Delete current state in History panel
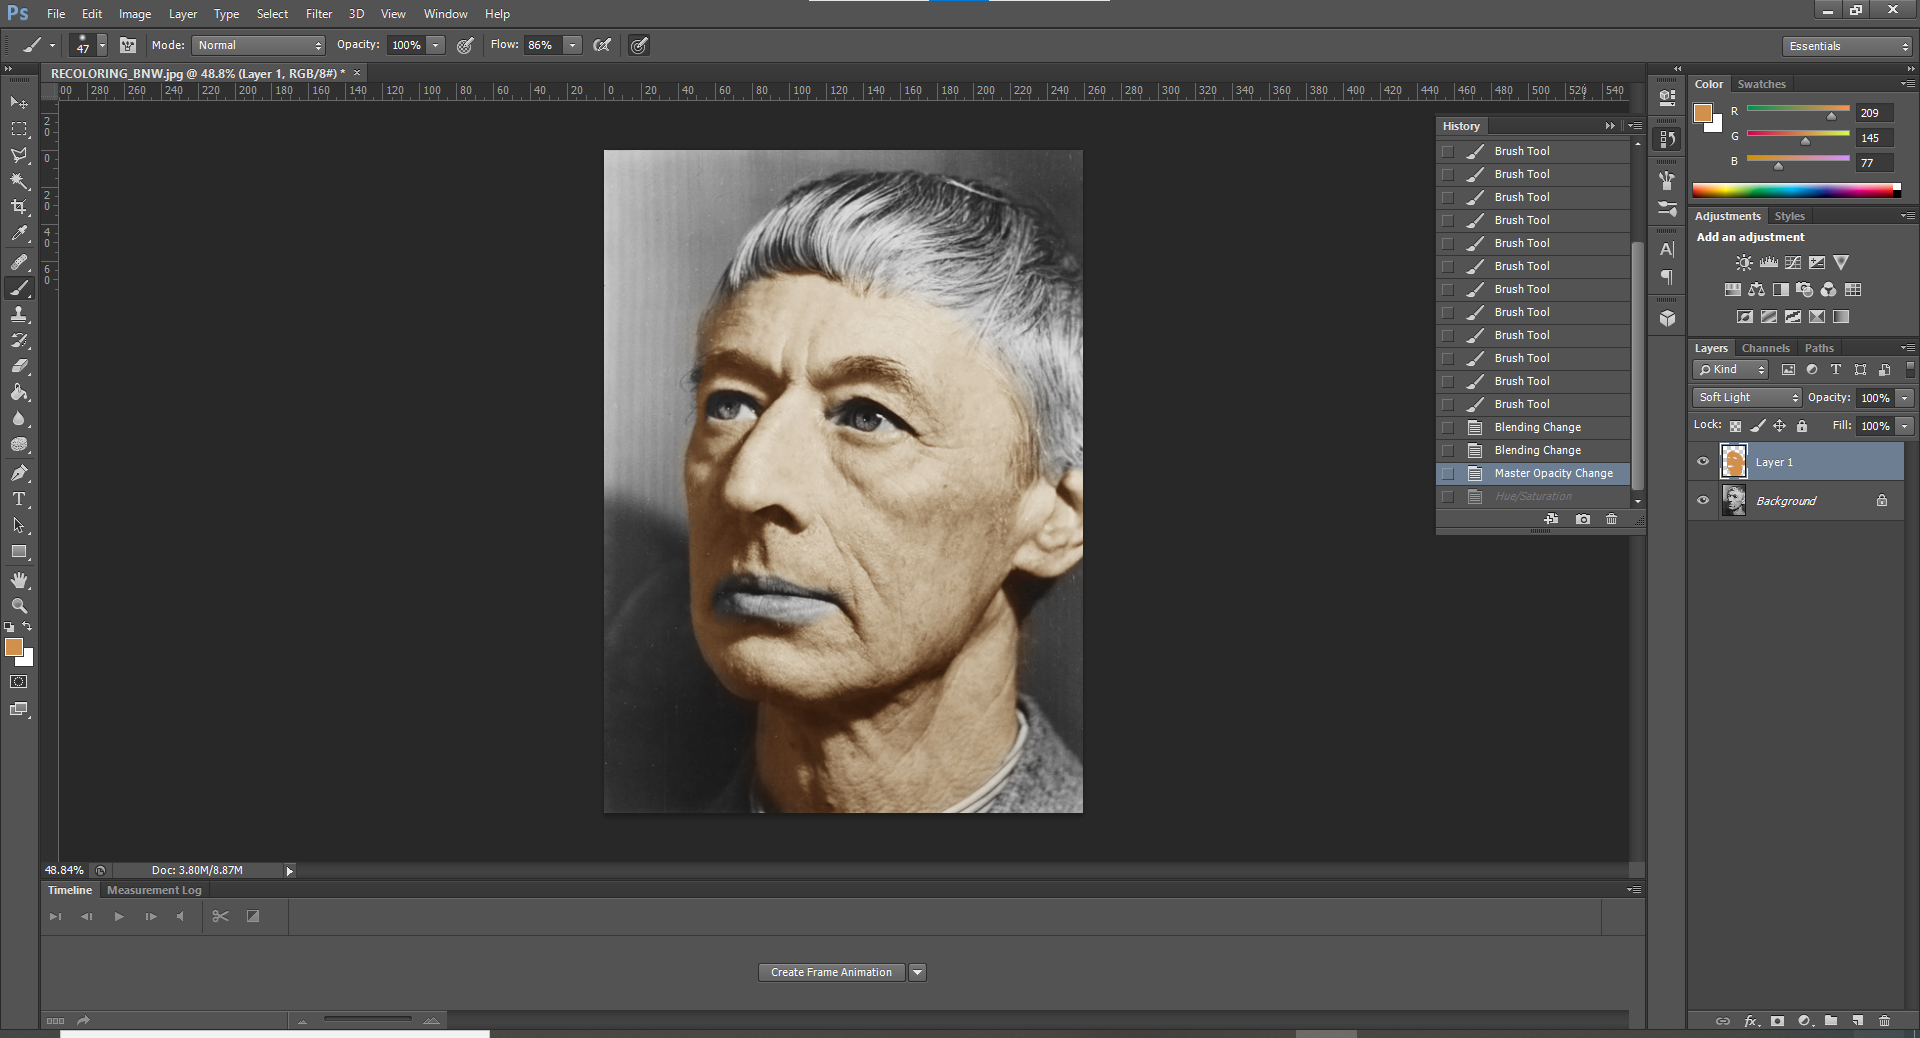 (1611, 519)
